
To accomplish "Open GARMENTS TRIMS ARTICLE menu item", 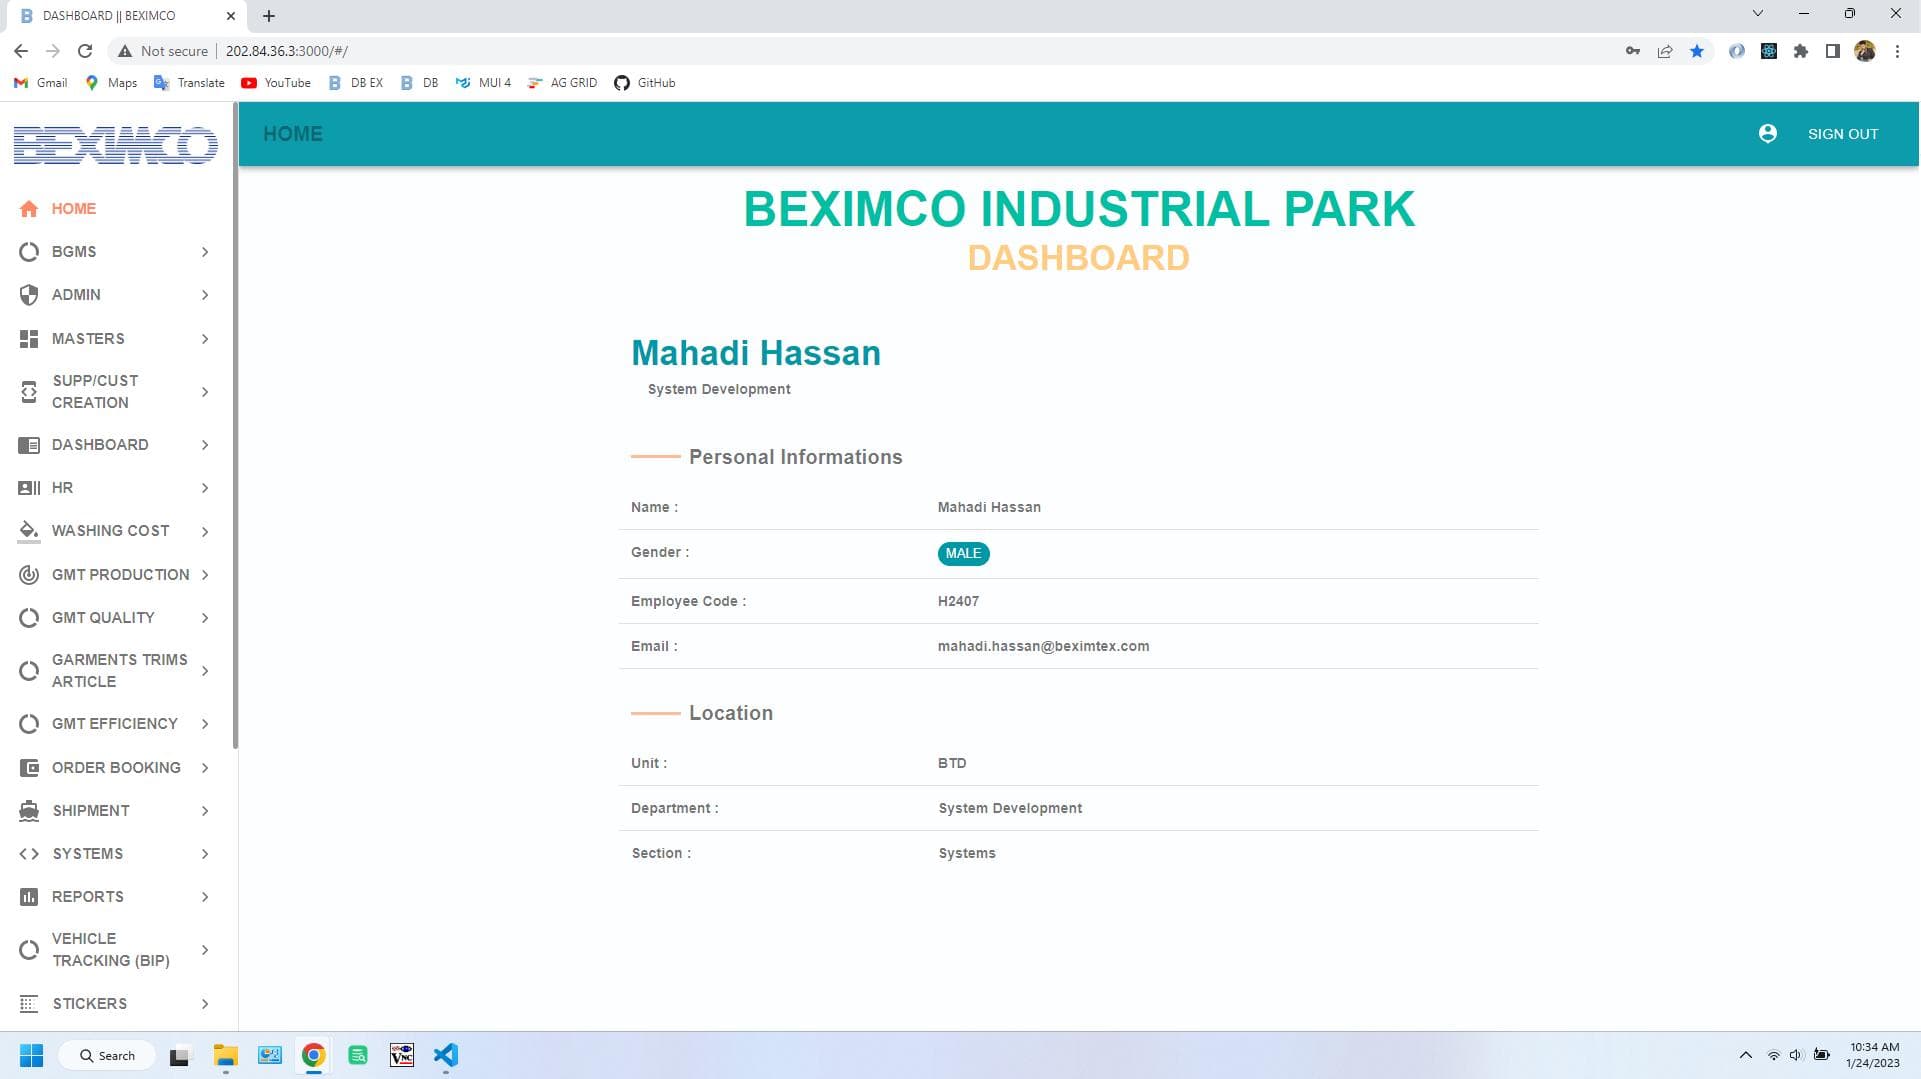I will pyautogui.click(x=117, y=671).
